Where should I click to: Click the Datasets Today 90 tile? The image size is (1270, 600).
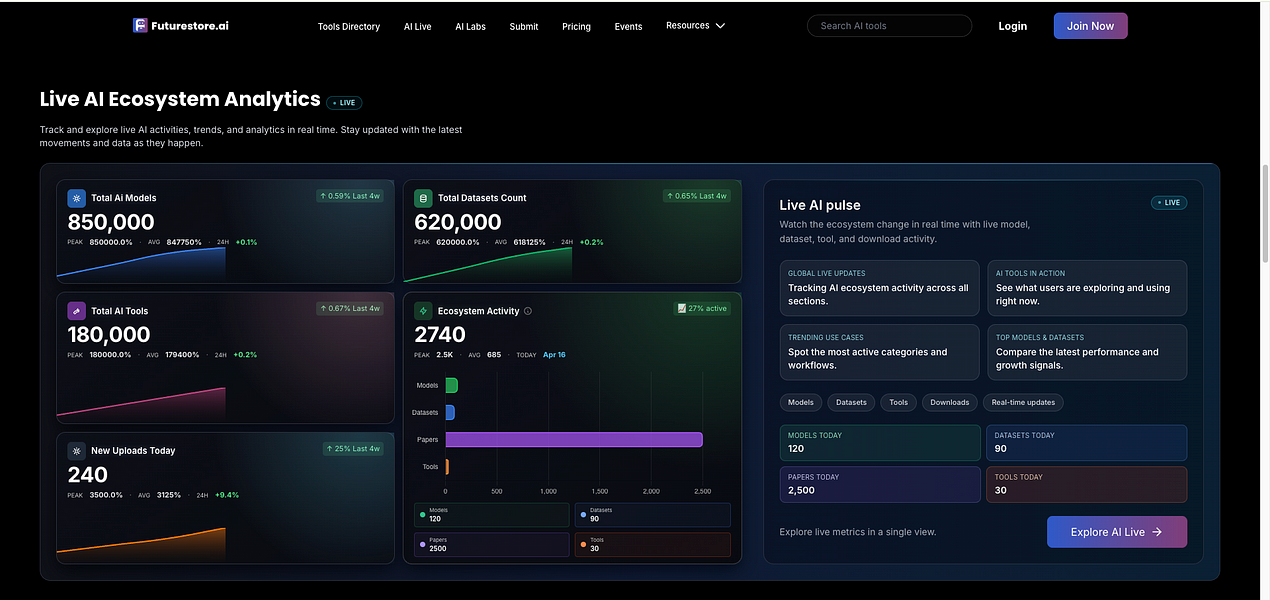coord(1087,443)
